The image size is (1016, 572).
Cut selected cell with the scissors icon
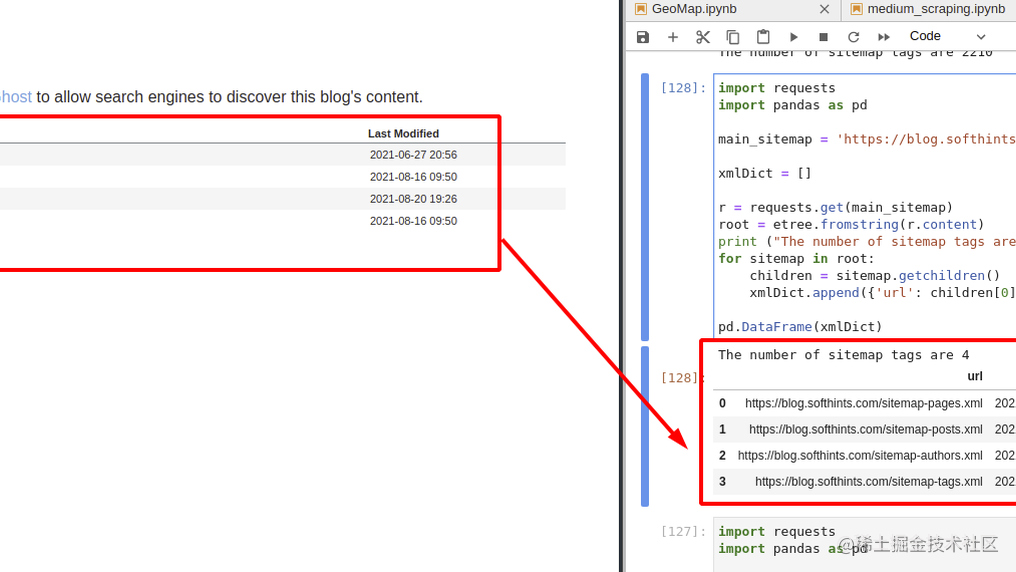tap(703, 37)
